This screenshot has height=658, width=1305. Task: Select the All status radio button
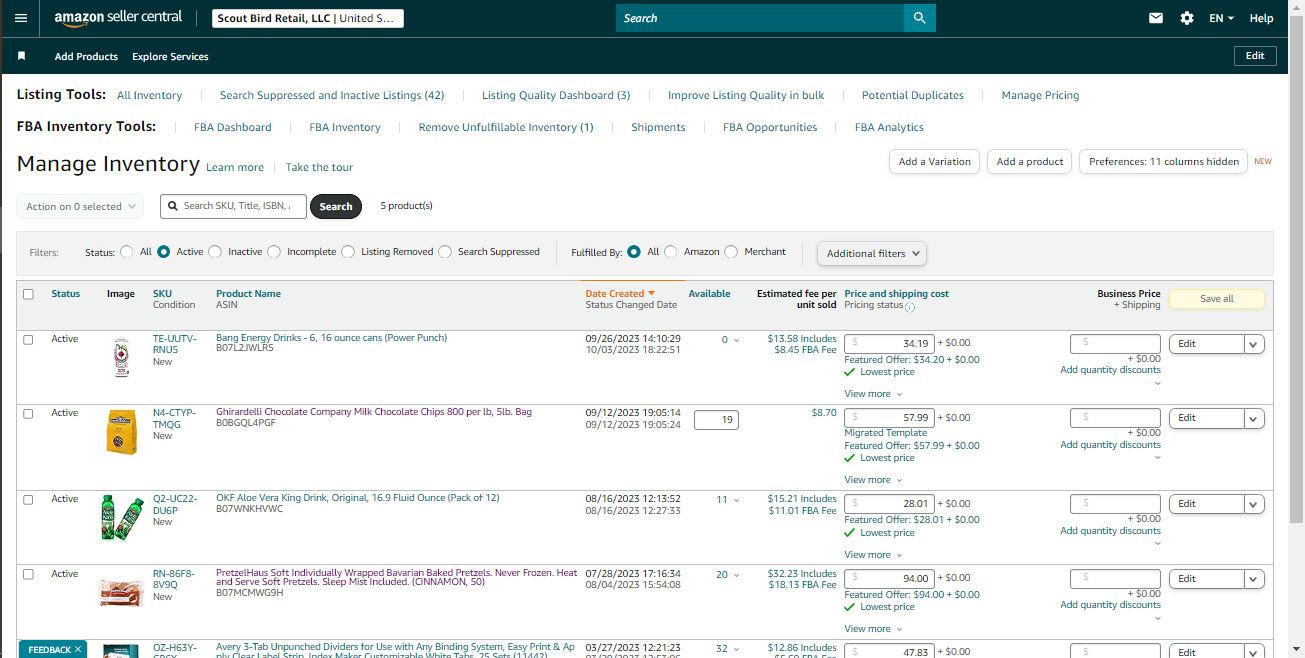(x=127, y=252)
